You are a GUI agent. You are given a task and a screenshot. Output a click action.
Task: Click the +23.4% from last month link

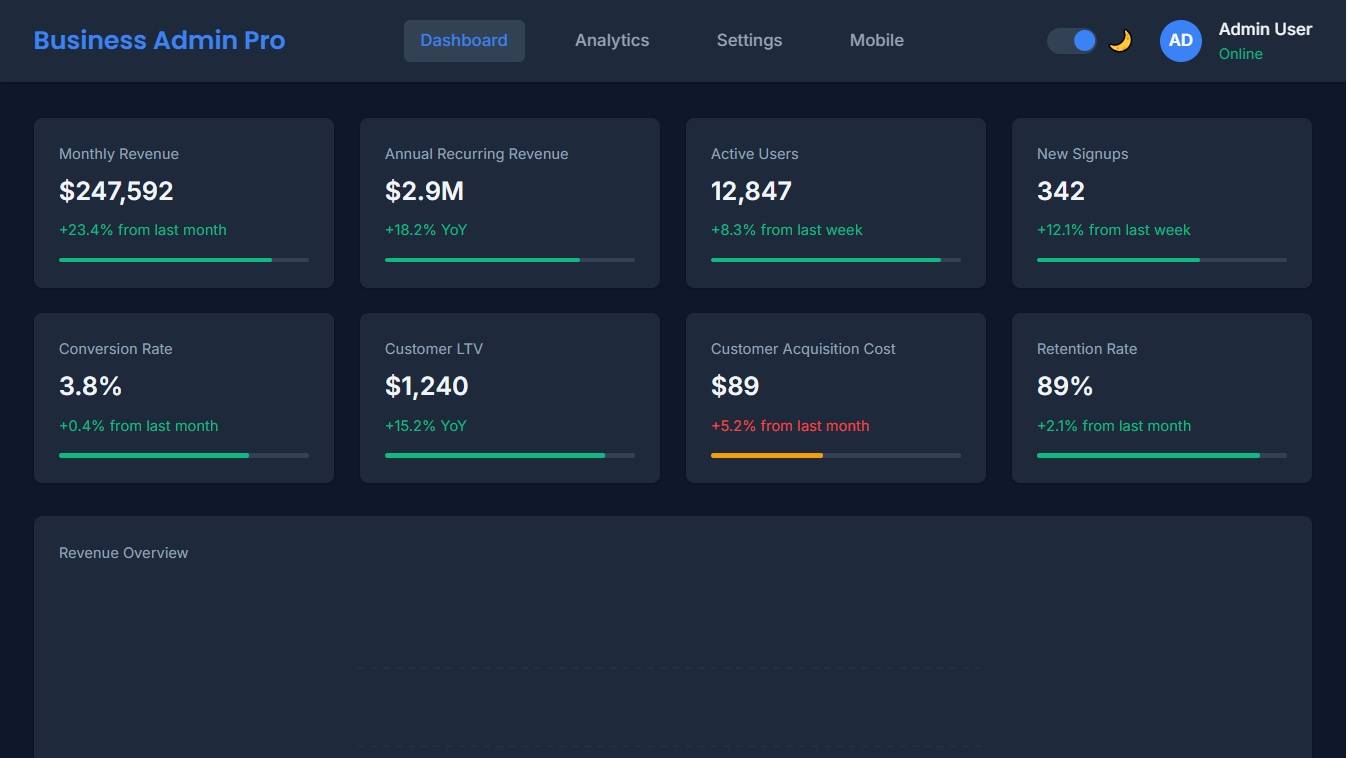[143, 230]
